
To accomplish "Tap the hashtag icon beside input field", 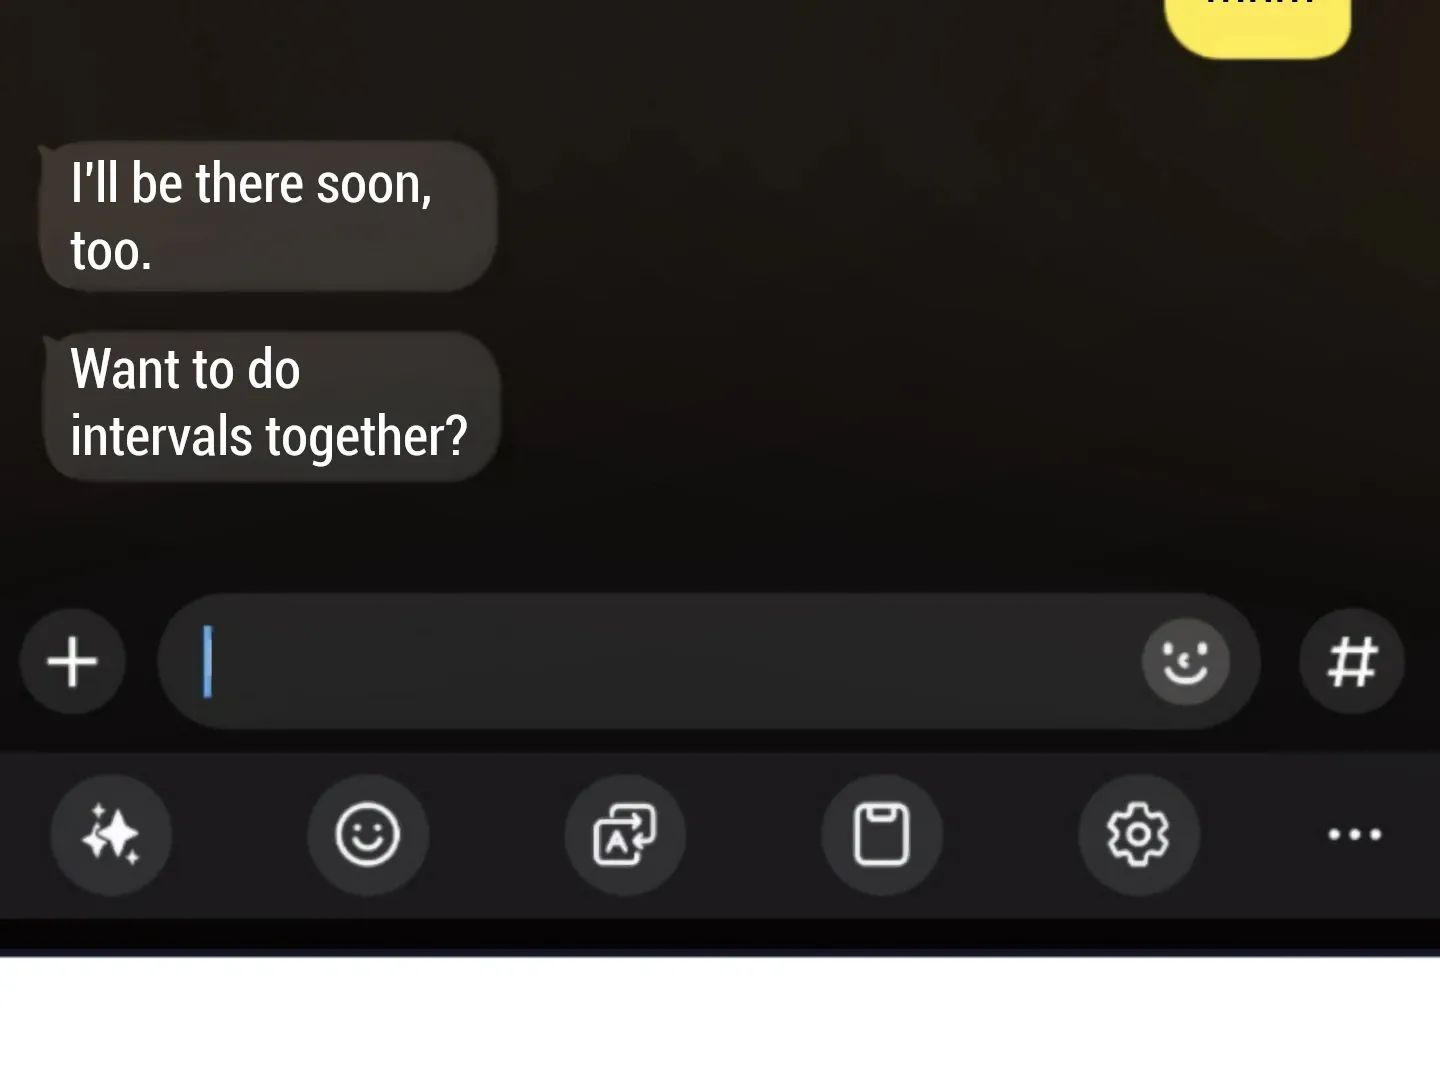I will (1352, 661).
